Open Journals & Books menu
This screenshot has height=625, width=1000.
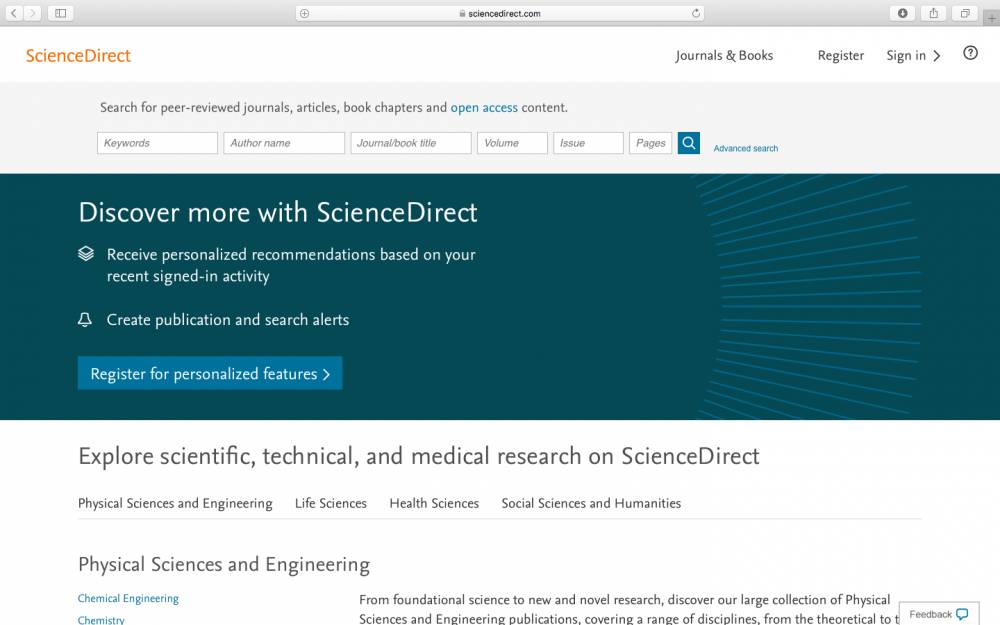point(724,55)
